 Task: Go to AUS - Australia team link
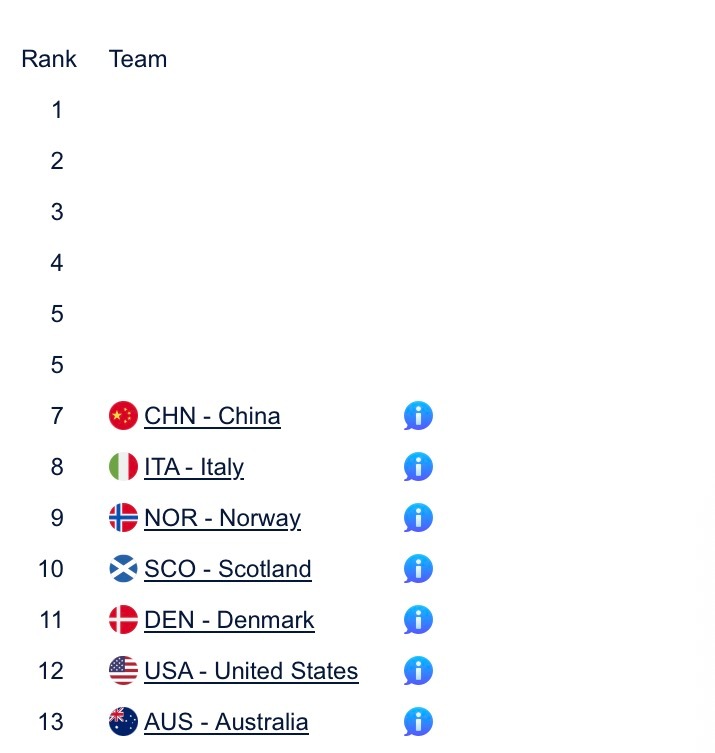click(x=226, y=722)
